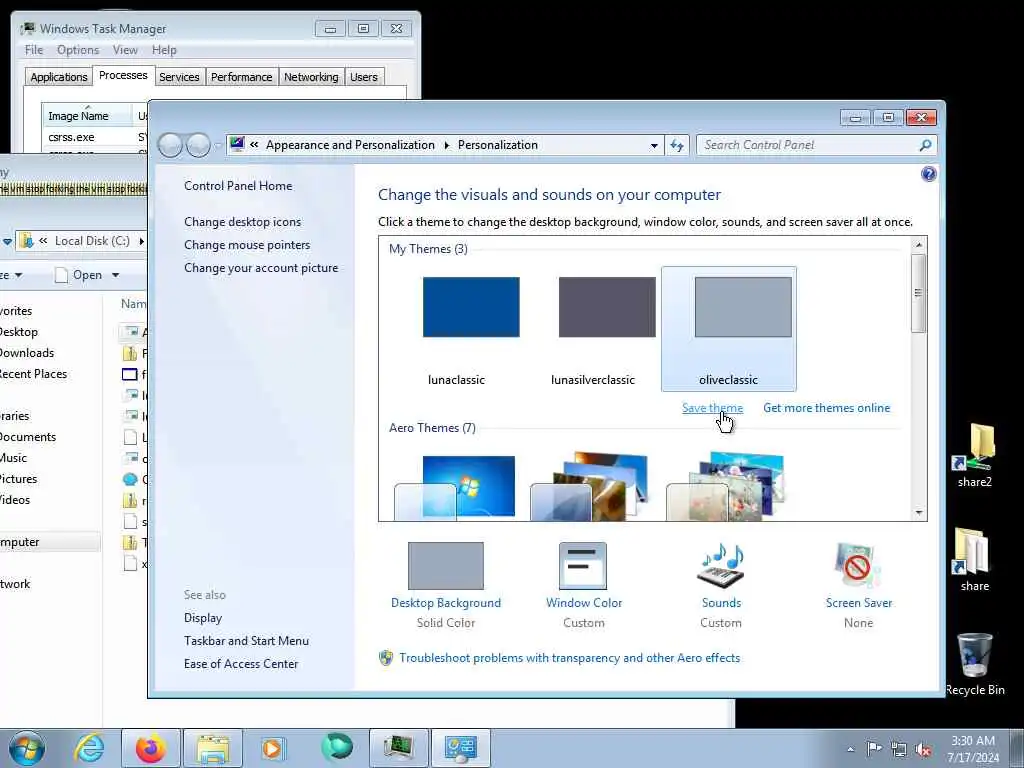Click Change mouse pointers
Viewport: 1024px width, 768px height.
(x=247, y=244)
